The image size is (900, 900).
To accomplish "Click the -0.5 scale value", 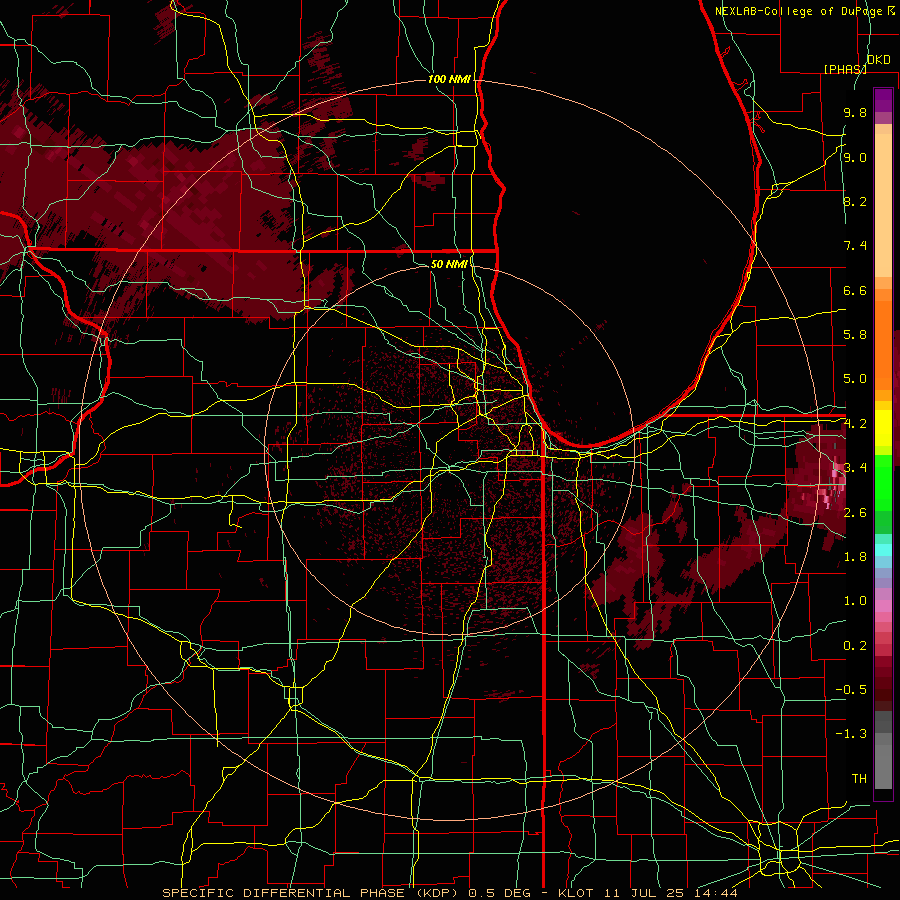I will point(851,690).
